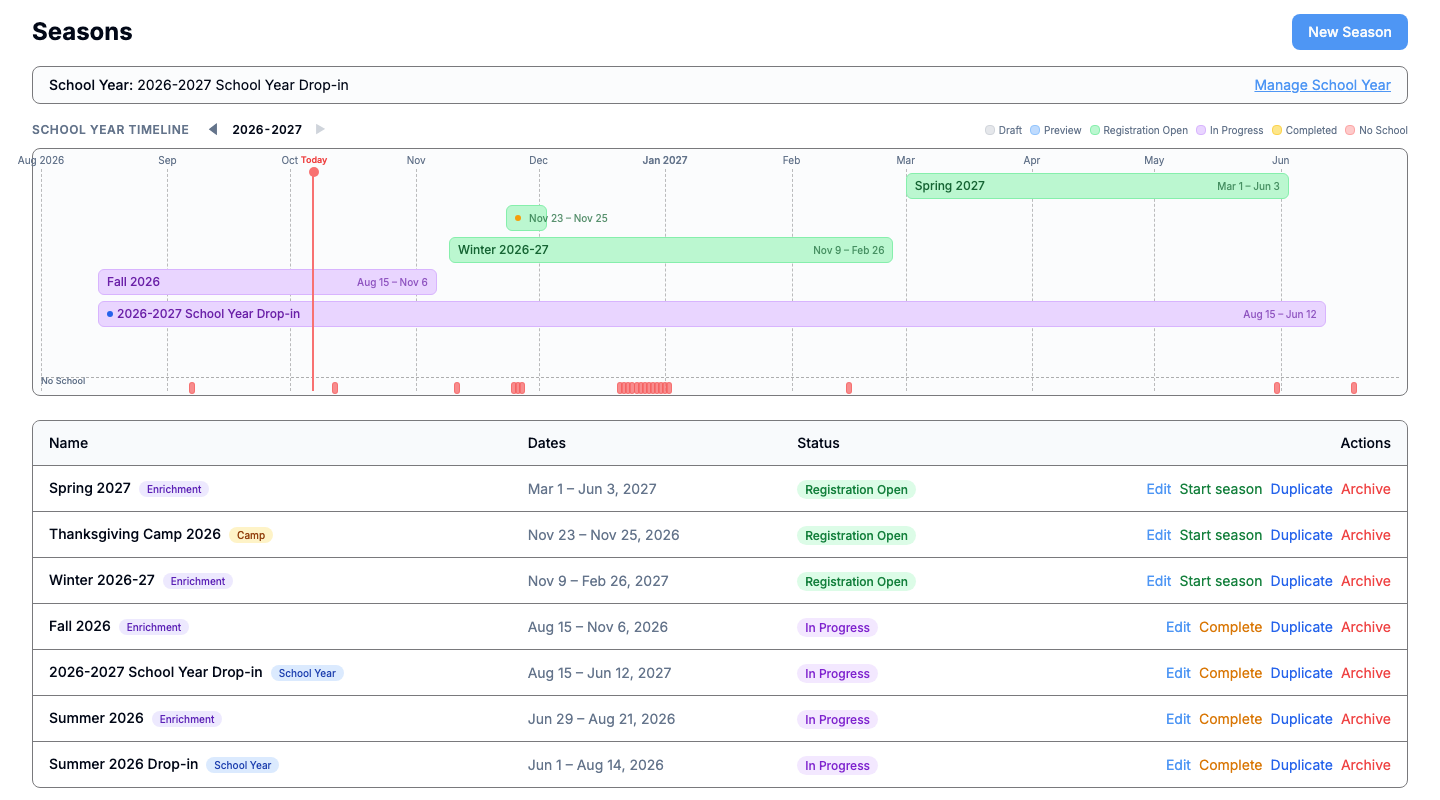Archive 2026-2027 School Year Drop-in row
Screen dimensions: 1440x800
pos(1366,673)
